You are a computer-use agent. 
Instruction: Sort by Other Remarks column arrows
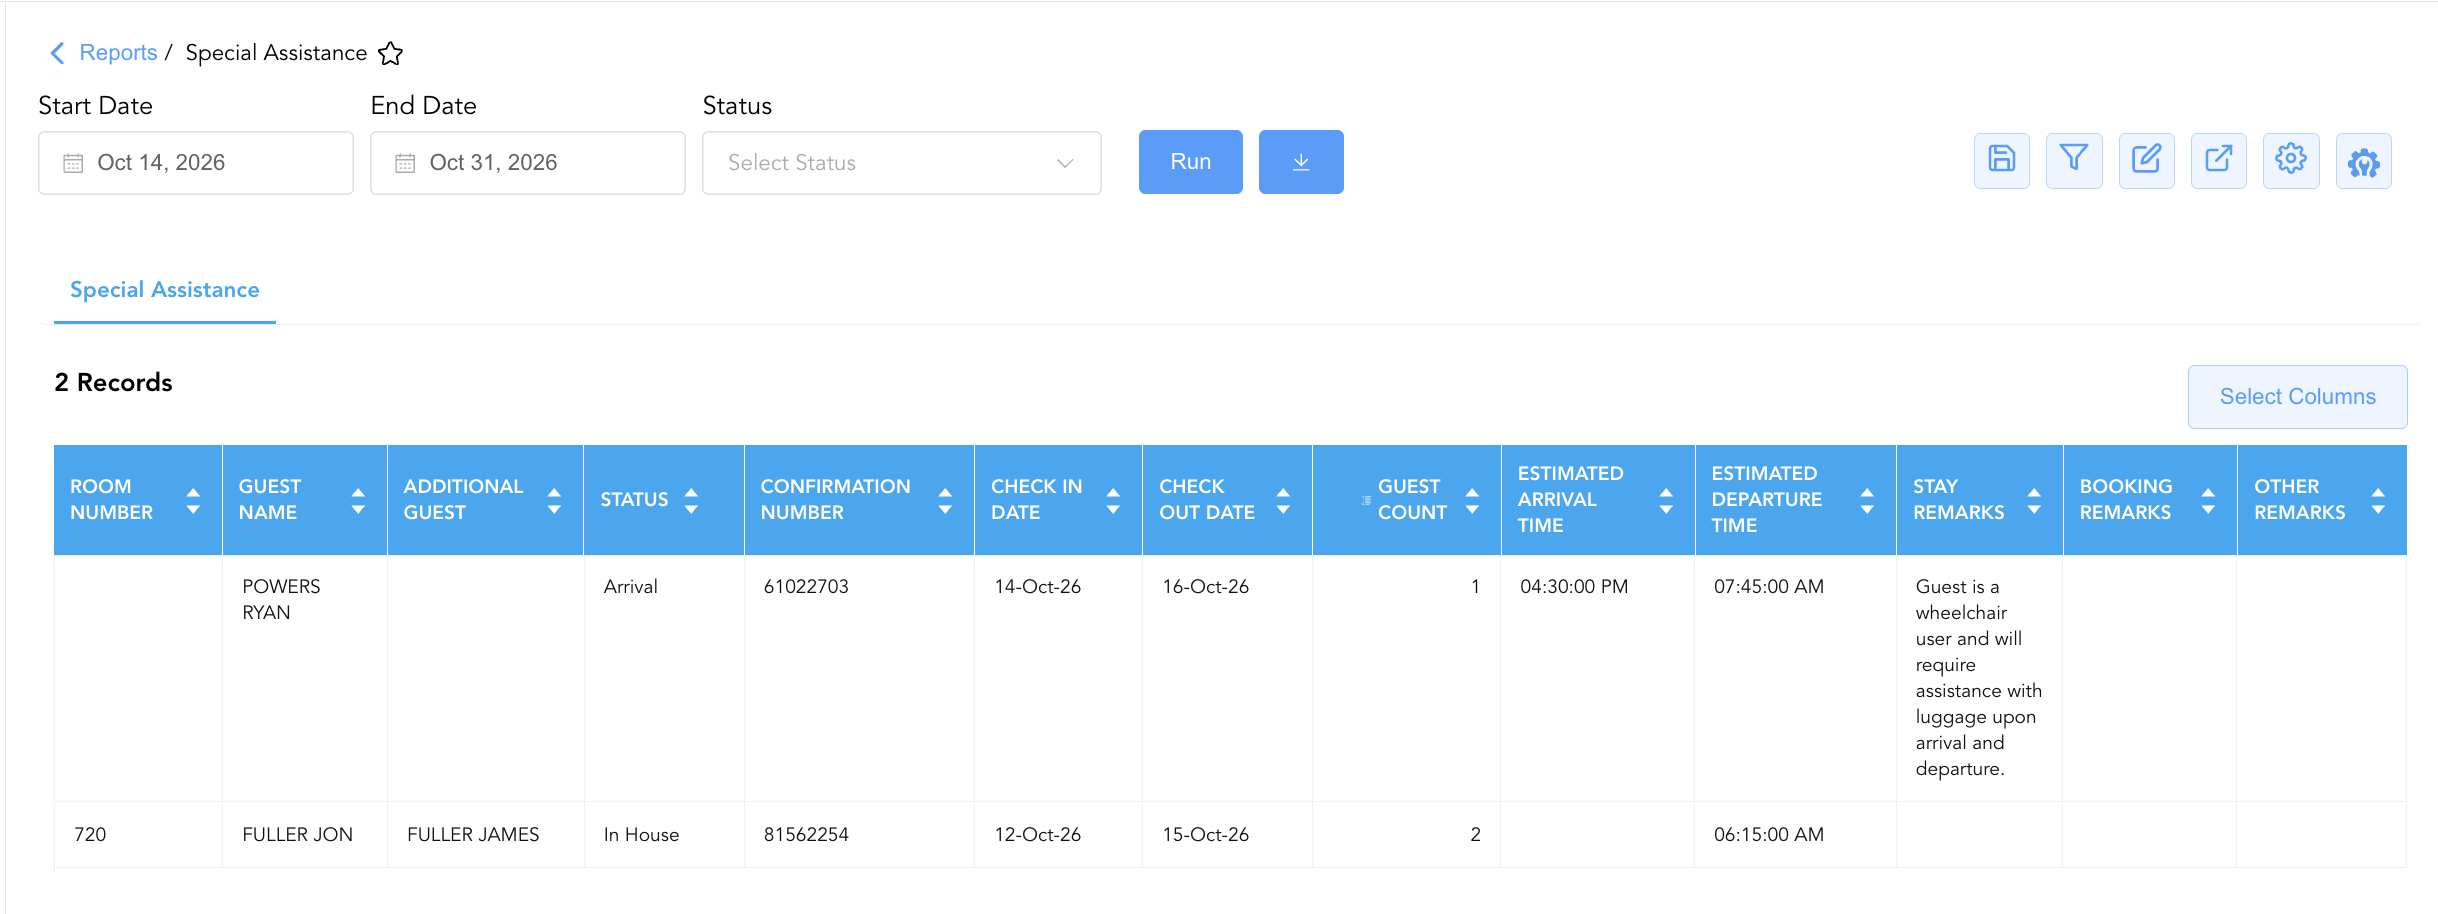tap(2378, 500)
